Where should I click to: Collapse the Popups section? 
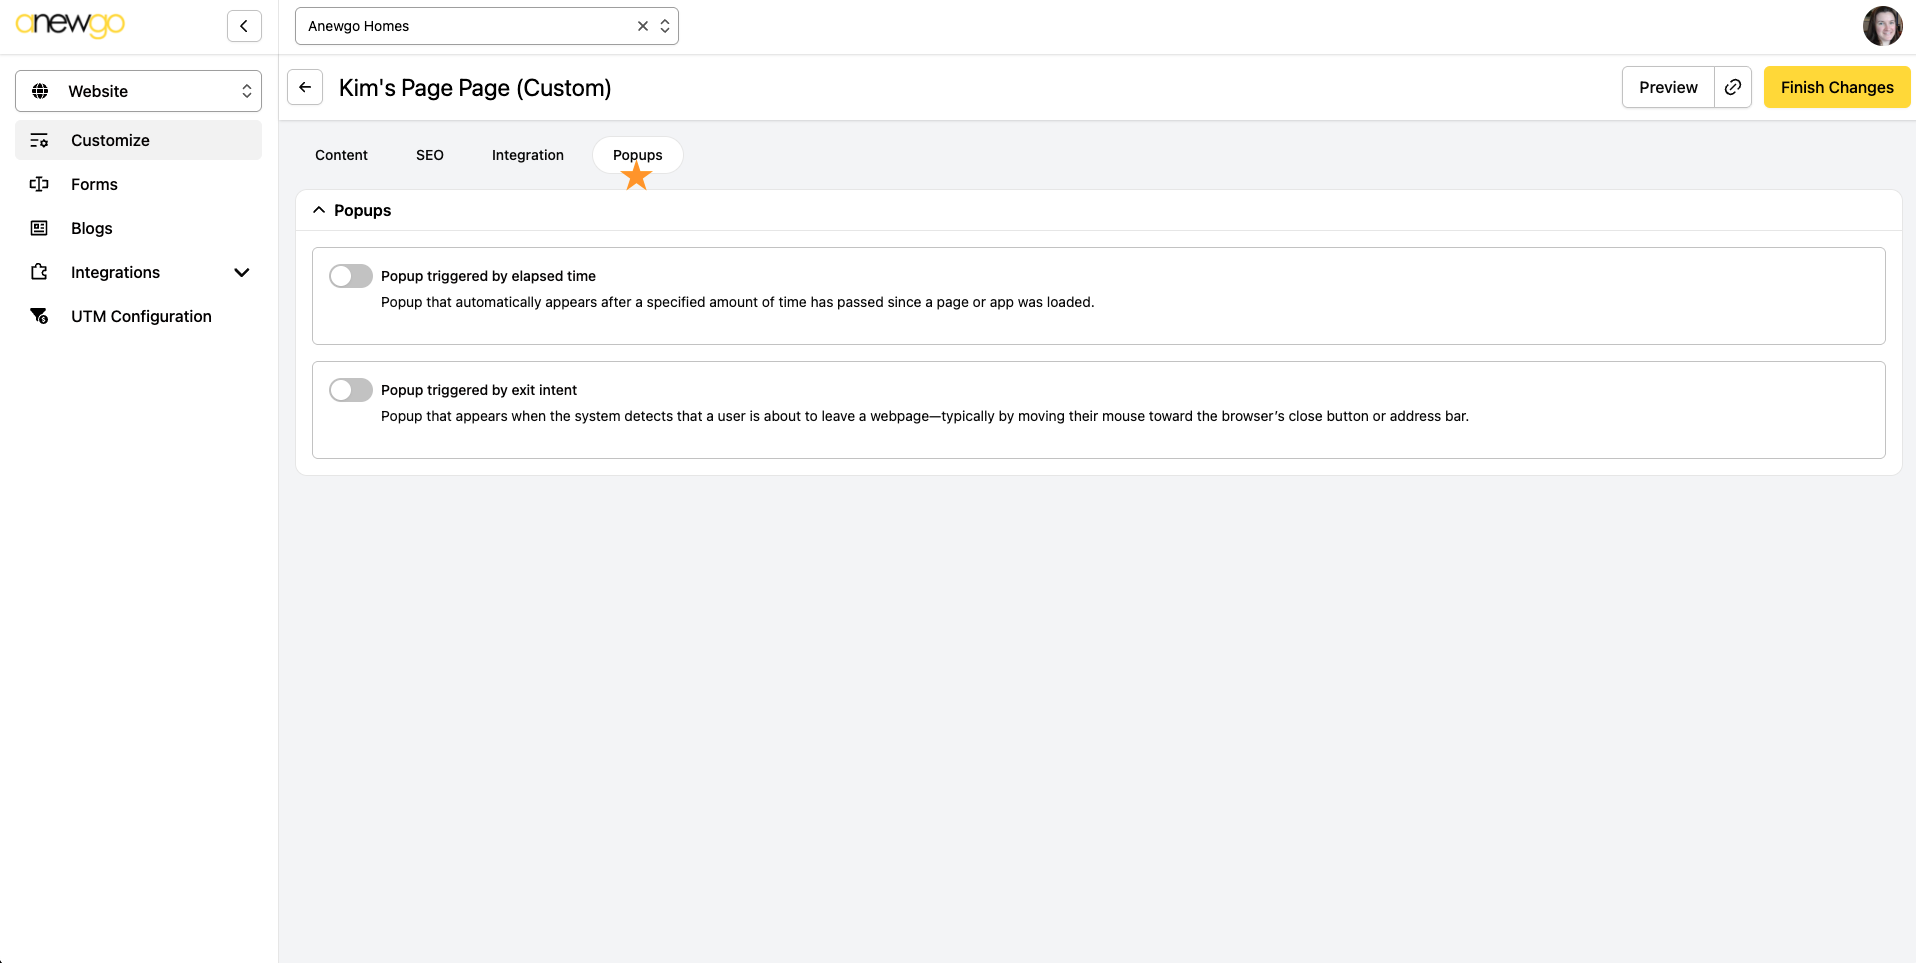(319, 210)
